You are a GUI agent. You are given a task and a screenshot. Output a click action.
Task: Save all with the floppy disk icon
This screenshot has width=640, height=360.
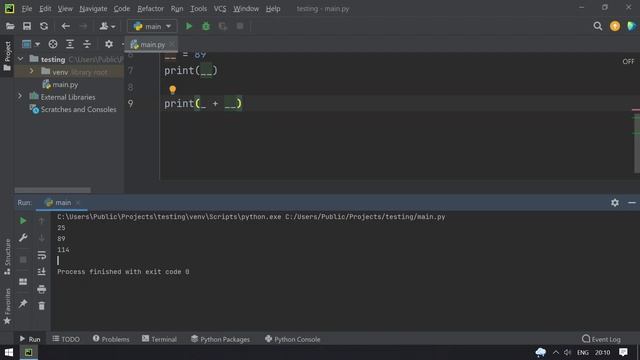point(27,27)
